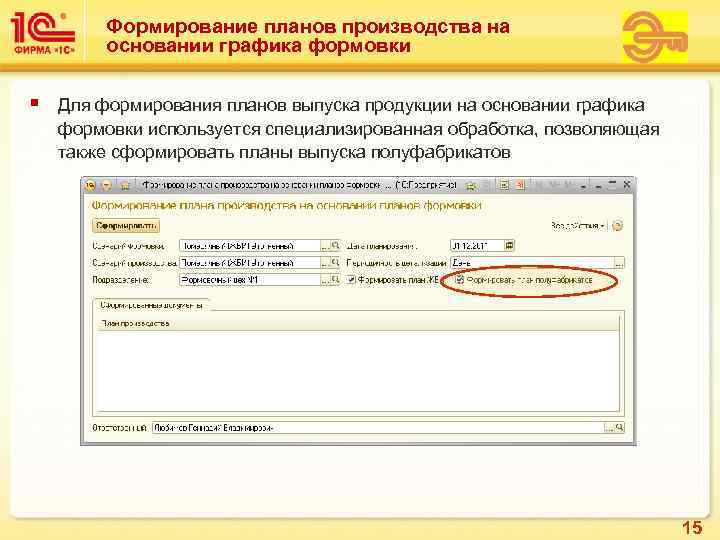Open the calculator icon in the title bar
Screen dimensions: 720x540
tap(504, 186)
